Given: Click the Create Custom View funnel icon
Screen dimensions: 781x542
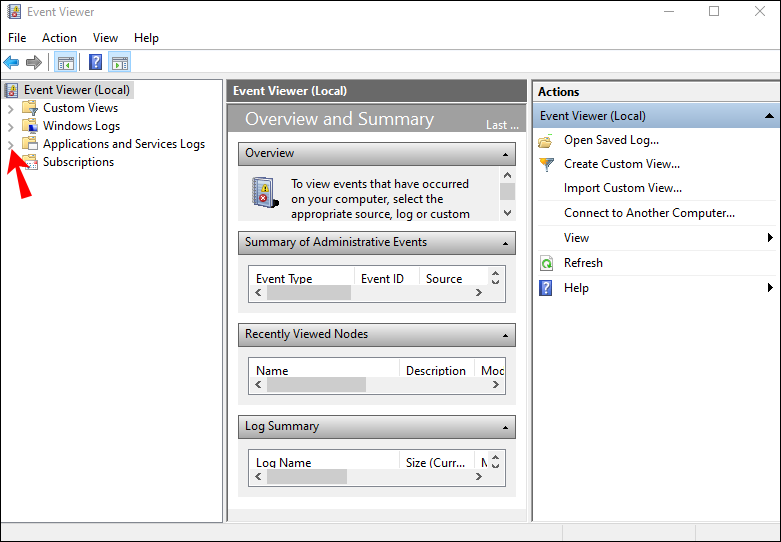Looking at the screenshot, I should (x=546, y=164).
